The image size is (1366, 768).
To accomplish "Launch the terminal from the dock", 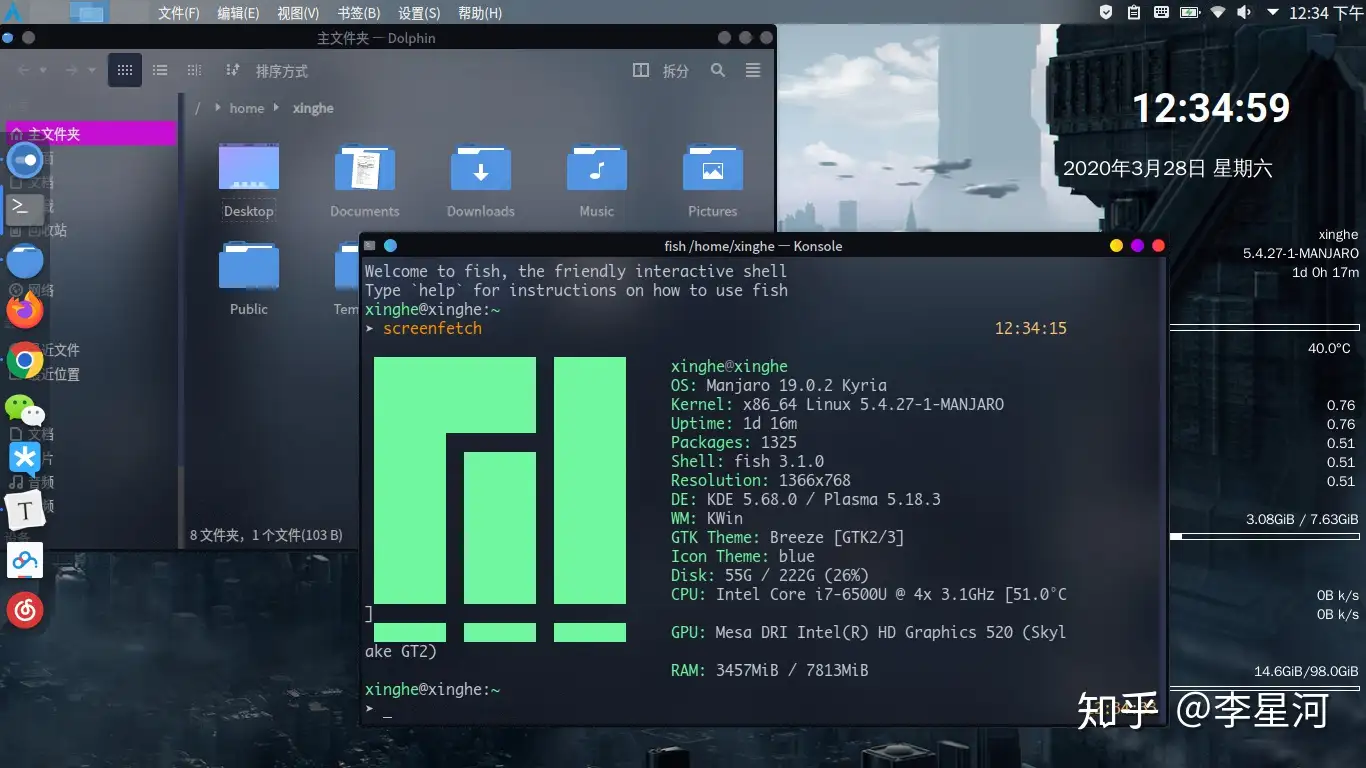I will point(25,209).
